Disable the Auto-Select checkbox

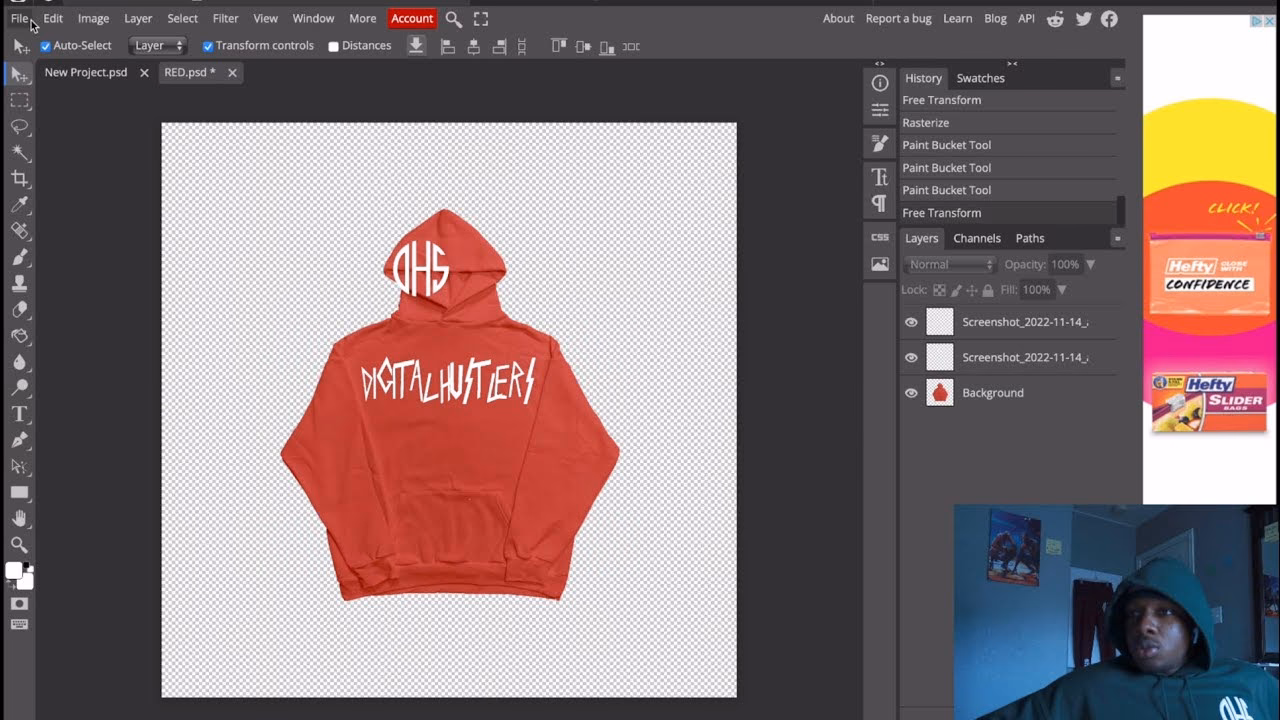[x=45, y=46]
